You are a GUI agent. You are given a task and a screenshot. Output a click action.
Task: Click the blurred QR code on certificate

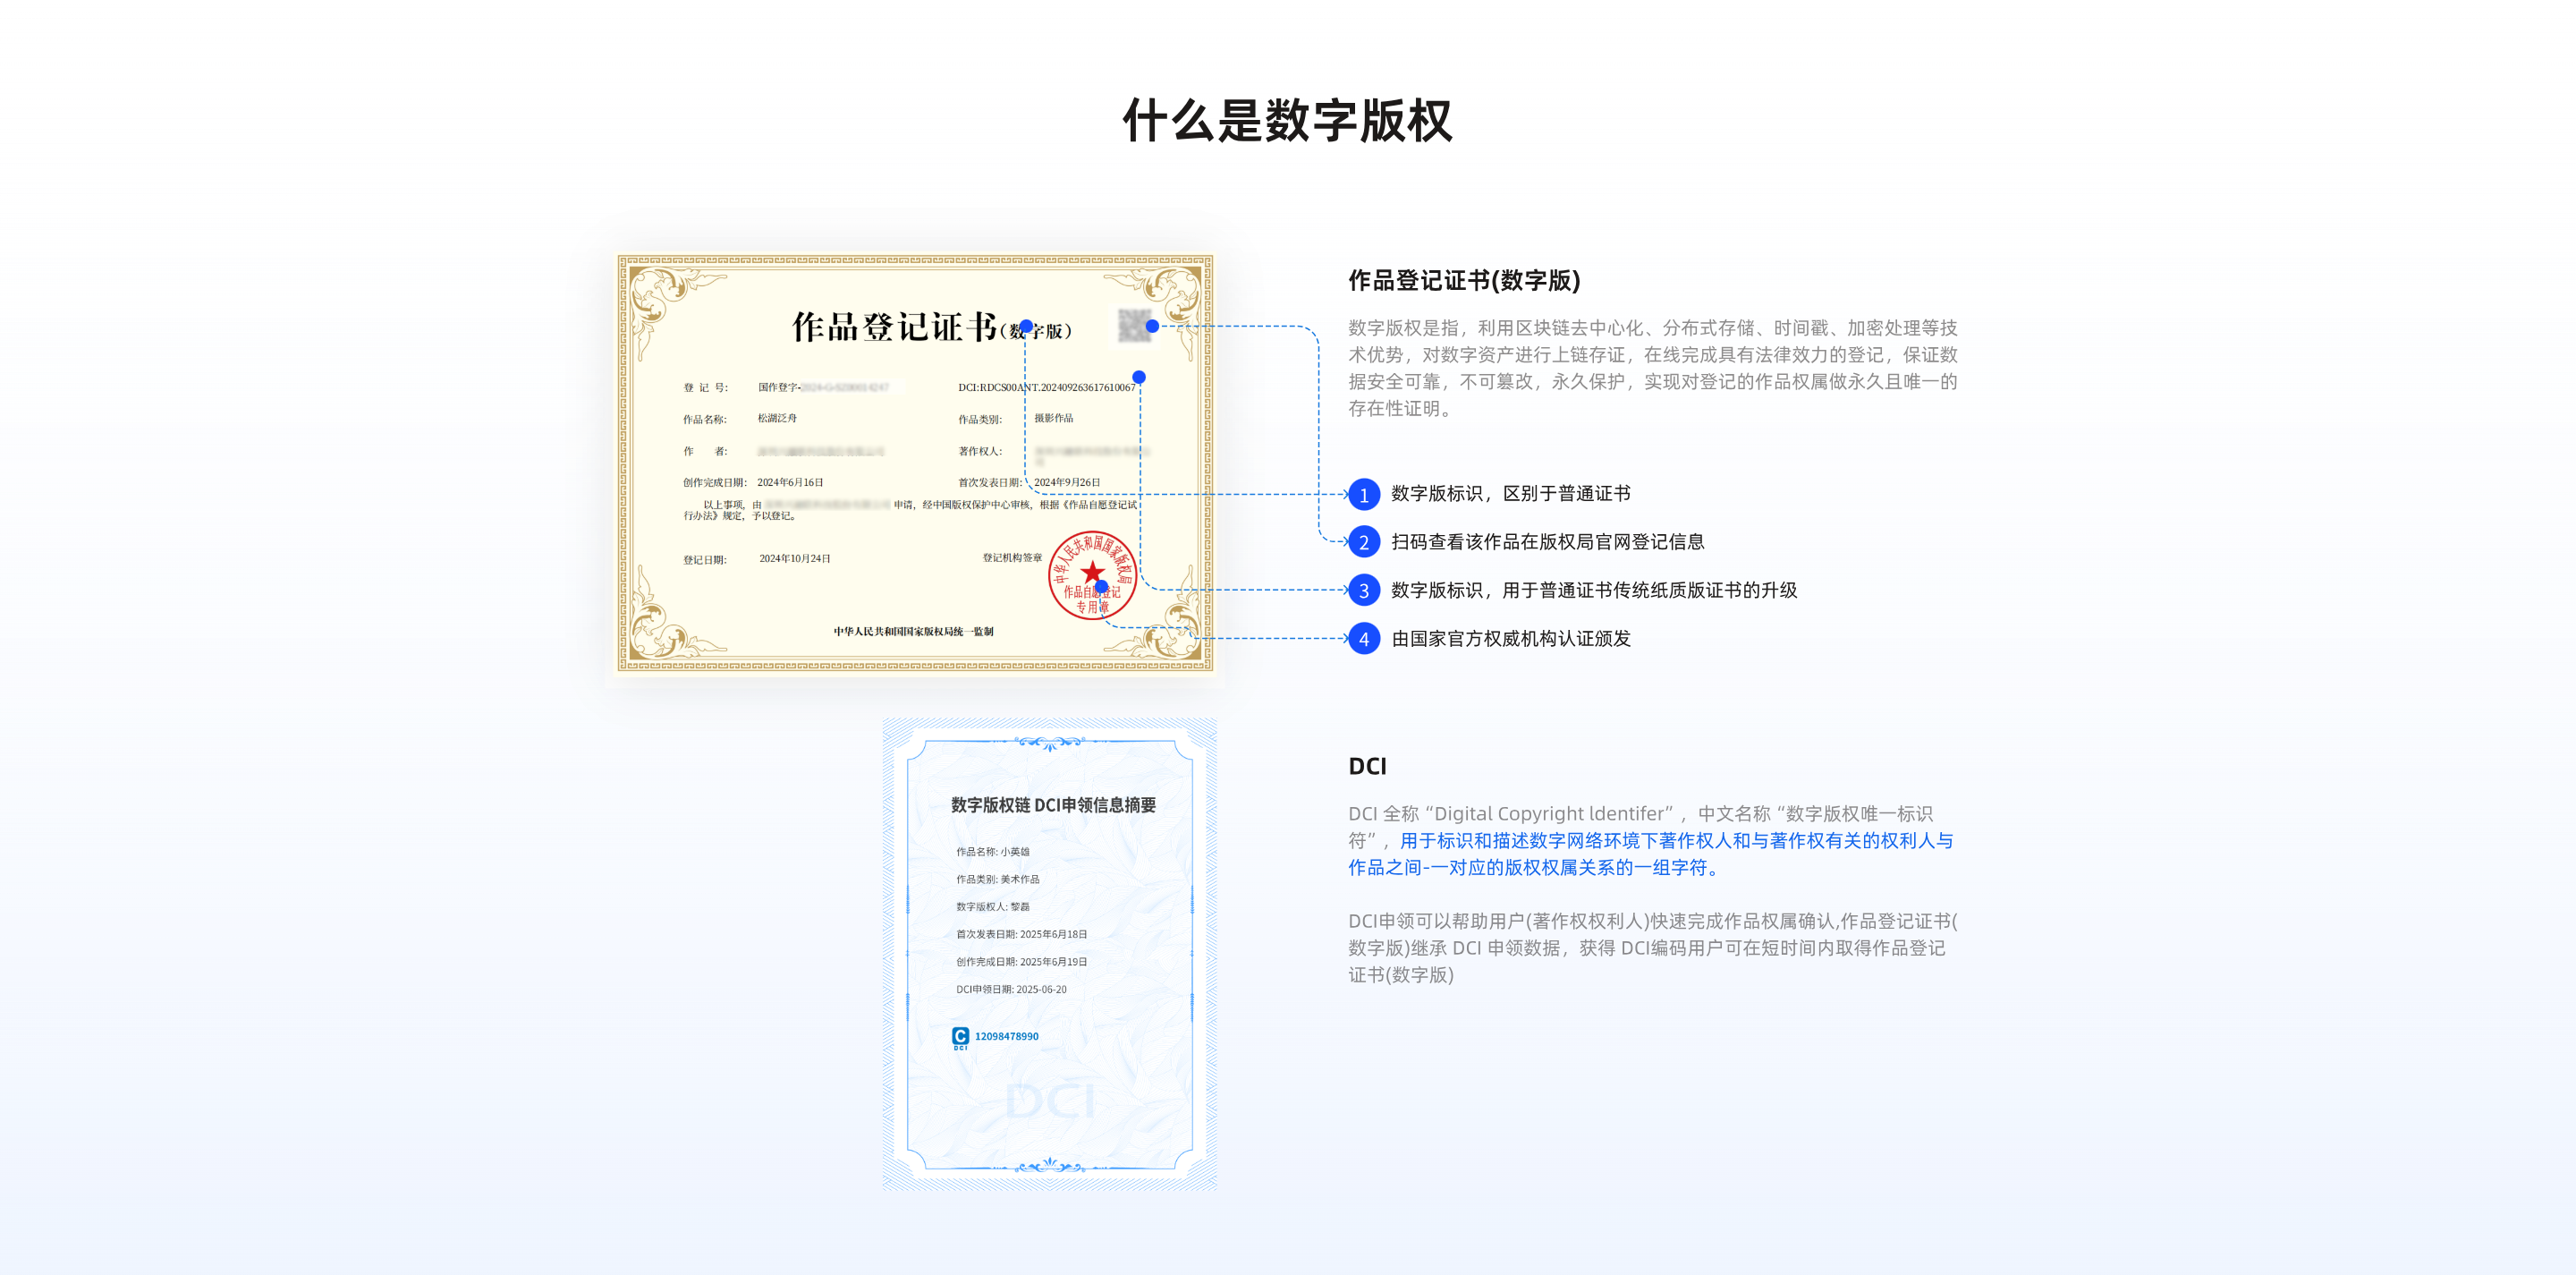(x=1133, y=325)
